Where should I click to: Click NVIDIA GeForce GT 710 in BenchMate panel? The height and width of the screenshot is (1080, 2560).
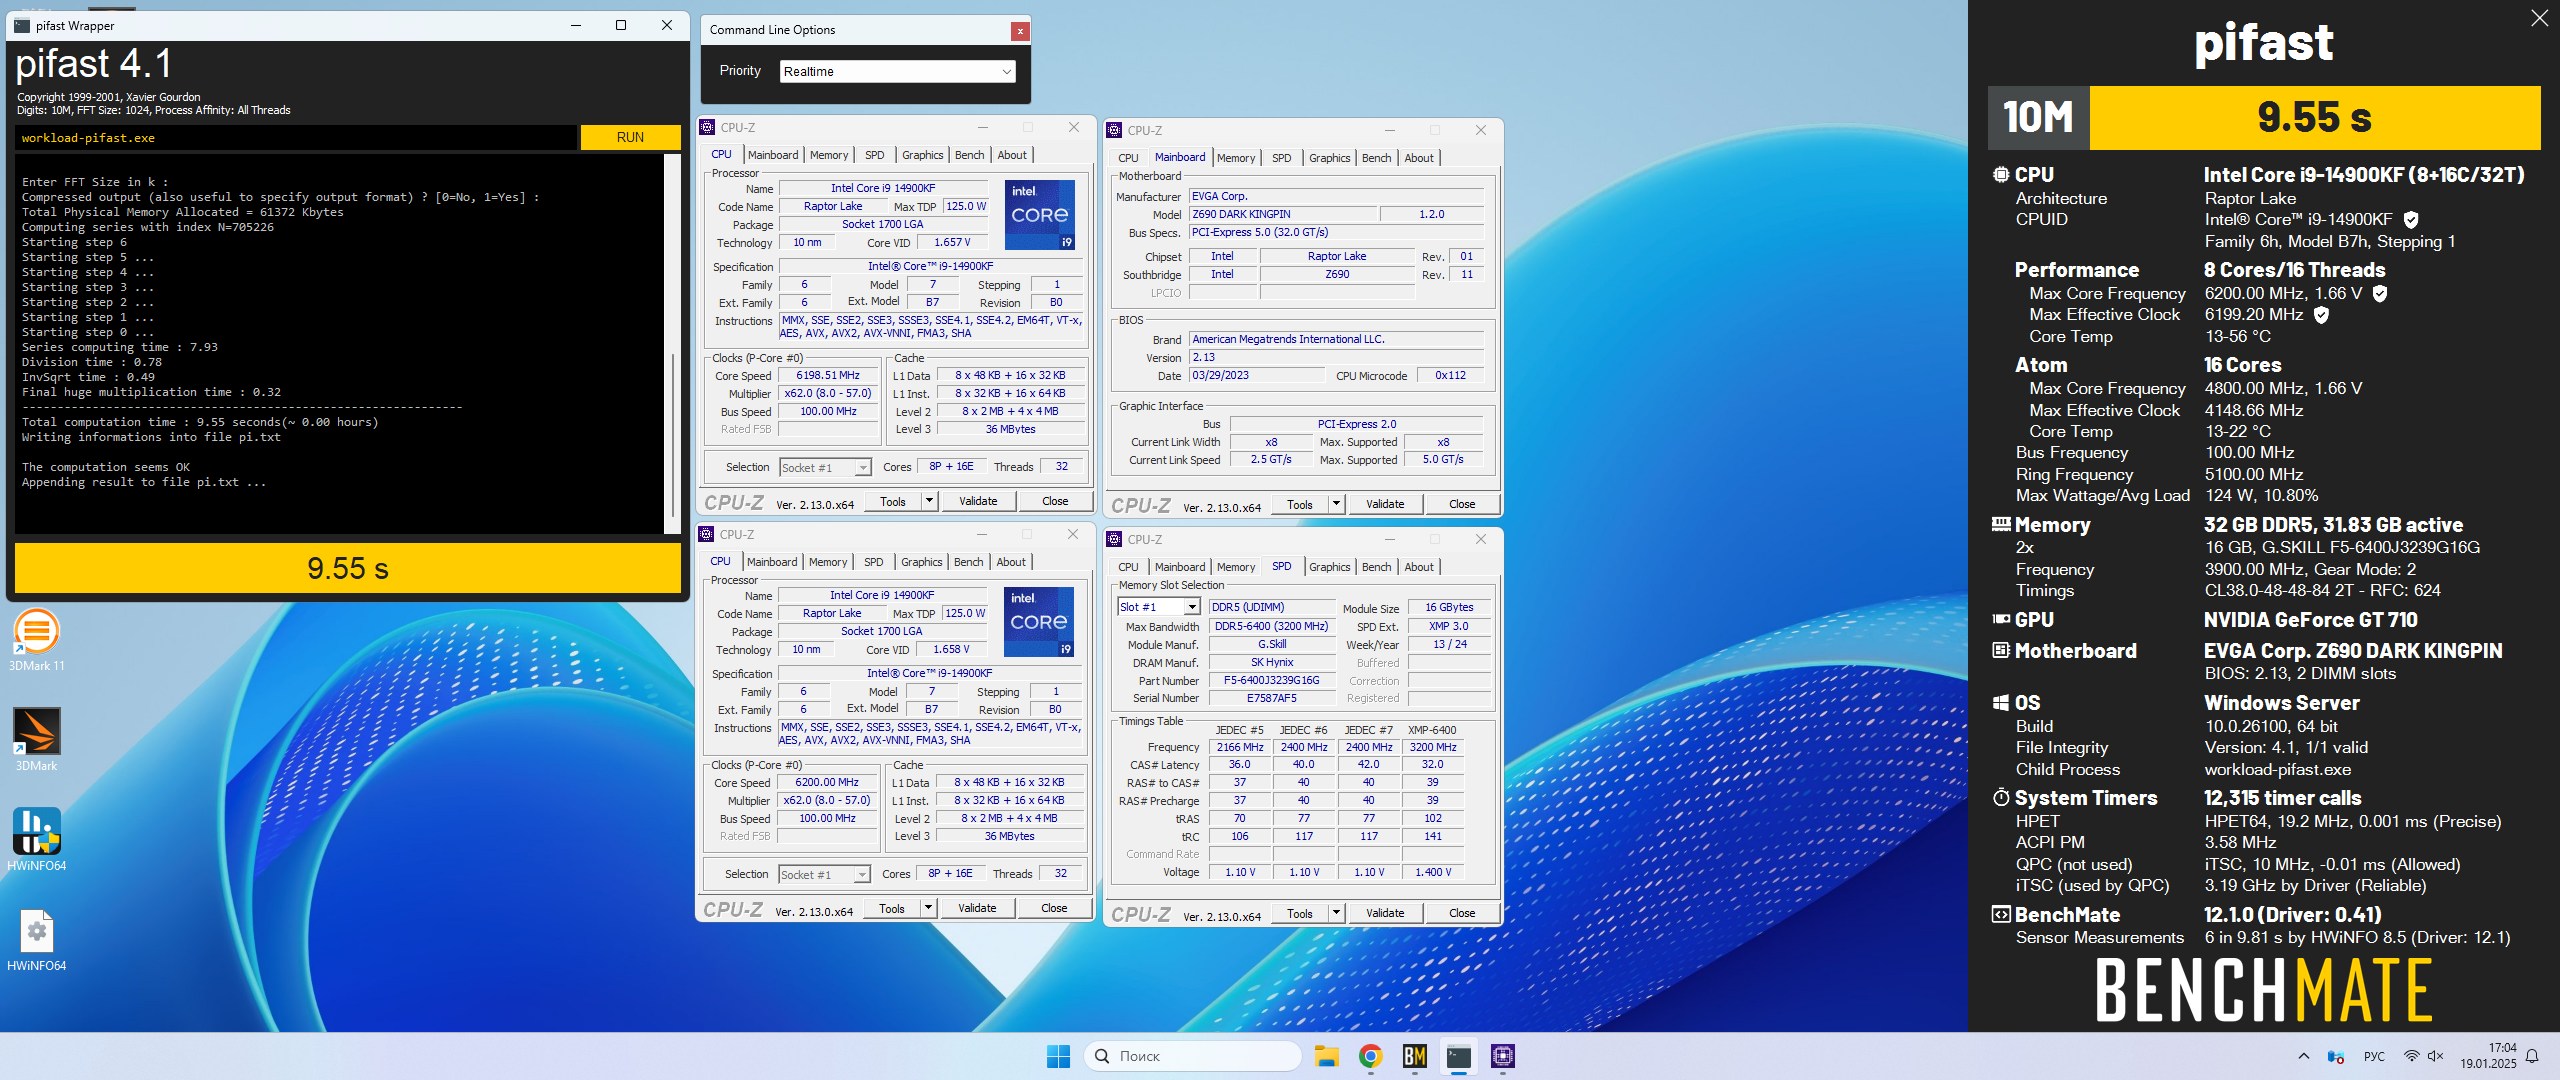click(2310, 620)
